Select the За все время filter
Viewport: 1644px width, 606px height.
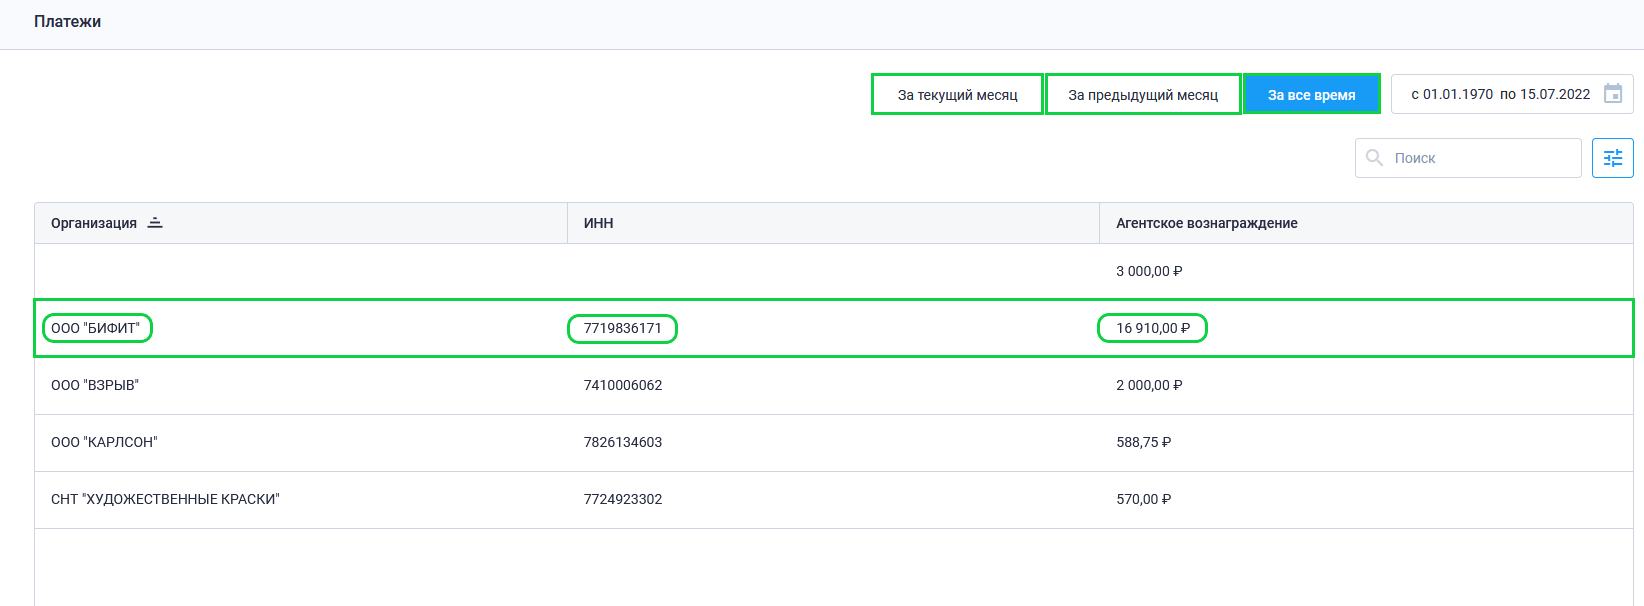point(1311,95)
